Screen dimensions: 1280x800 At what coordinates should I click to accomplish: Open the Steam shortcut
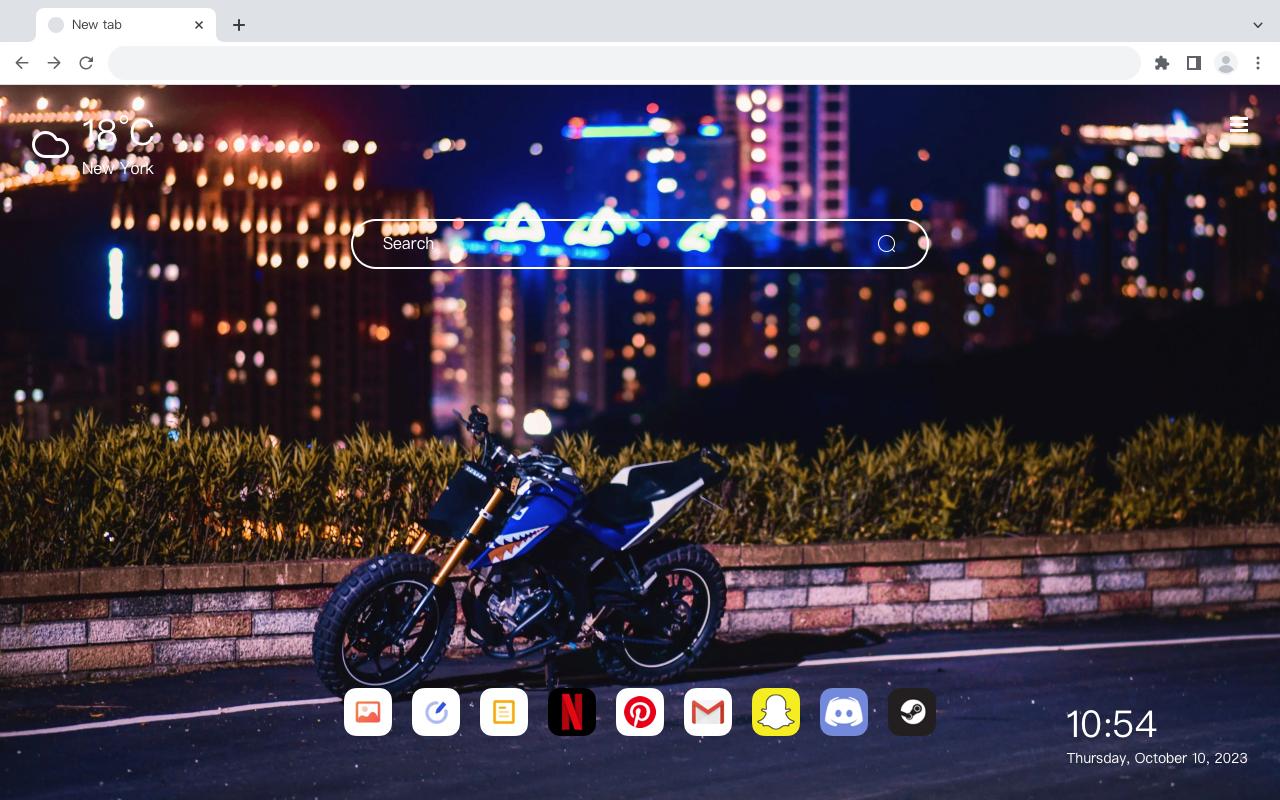912,712
